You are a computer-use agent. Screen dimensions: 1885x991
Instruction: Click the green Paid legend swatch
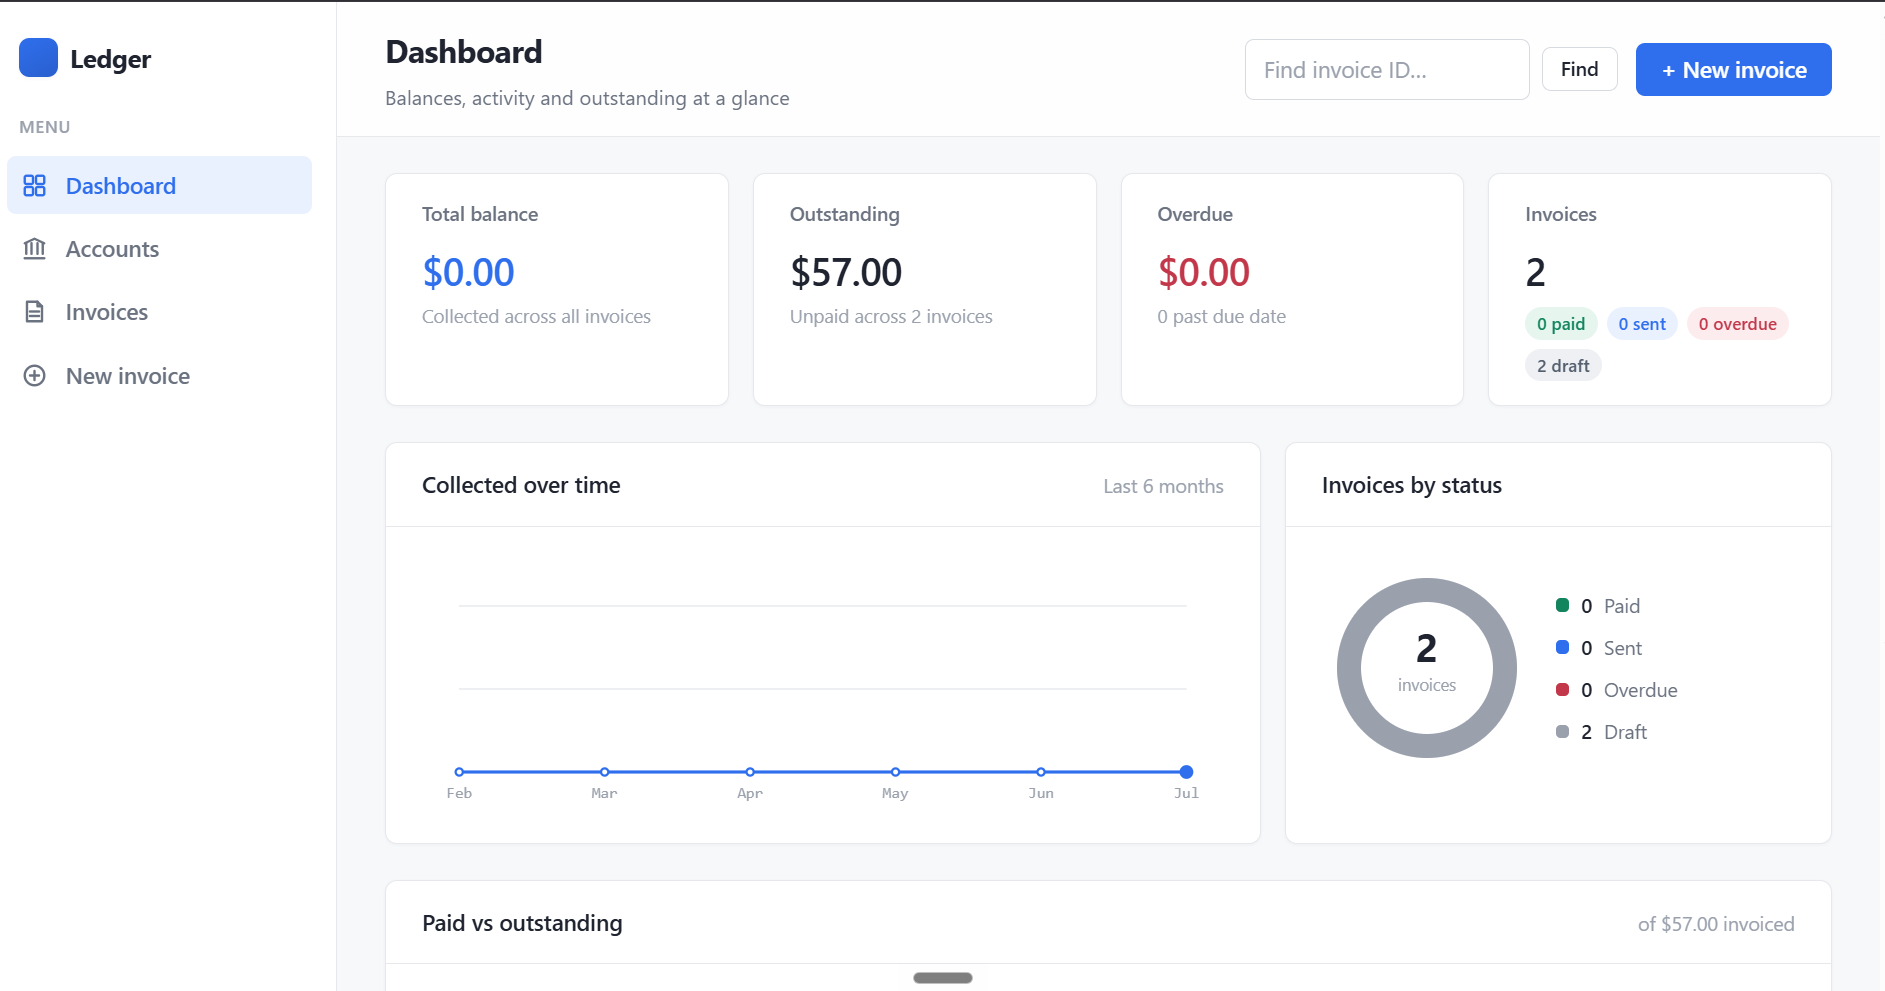[1562, 605]
